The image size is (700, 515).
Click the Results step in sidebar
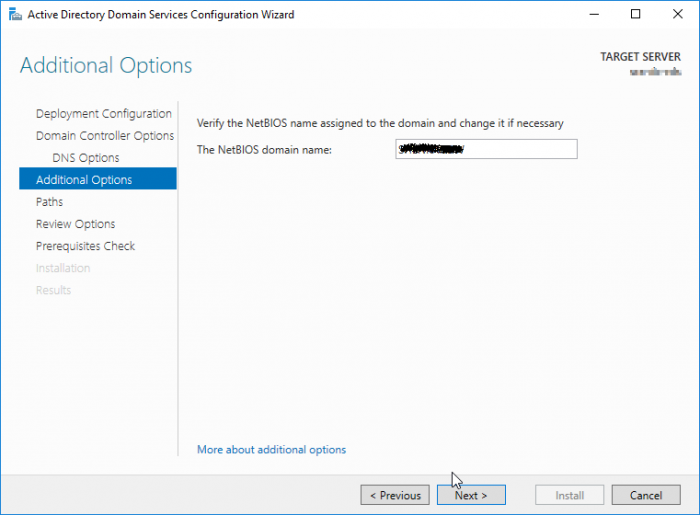[54, 290]
